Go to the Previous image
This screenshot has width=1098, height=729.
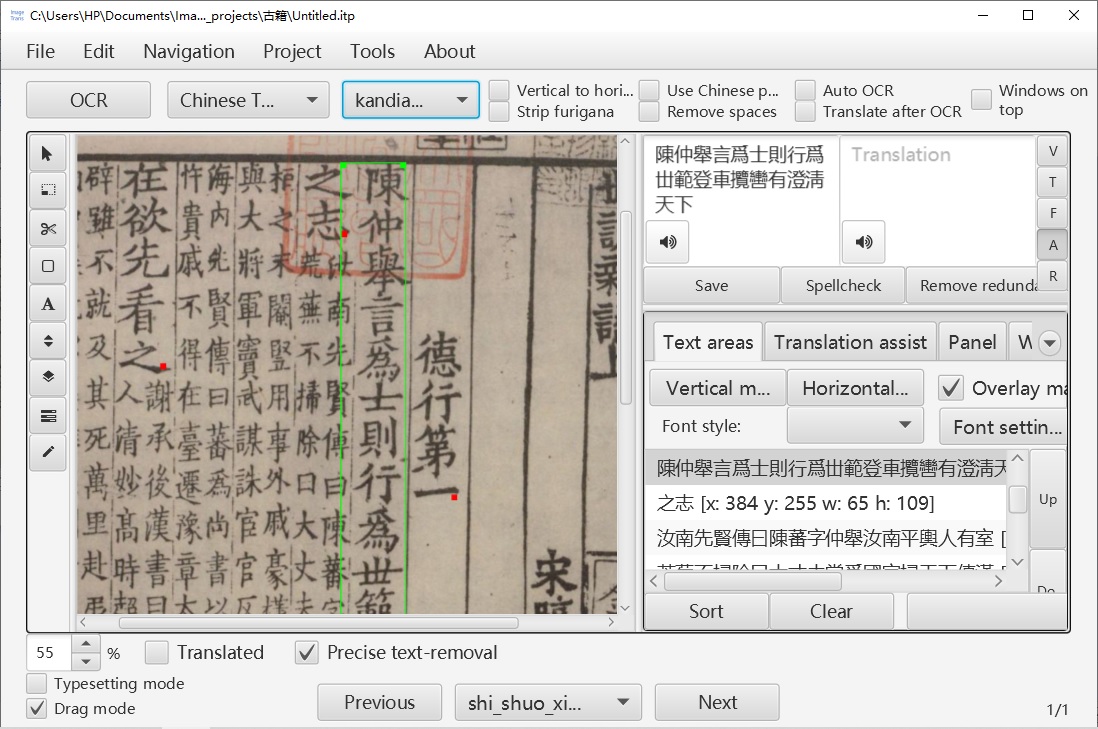click(380, 702)
